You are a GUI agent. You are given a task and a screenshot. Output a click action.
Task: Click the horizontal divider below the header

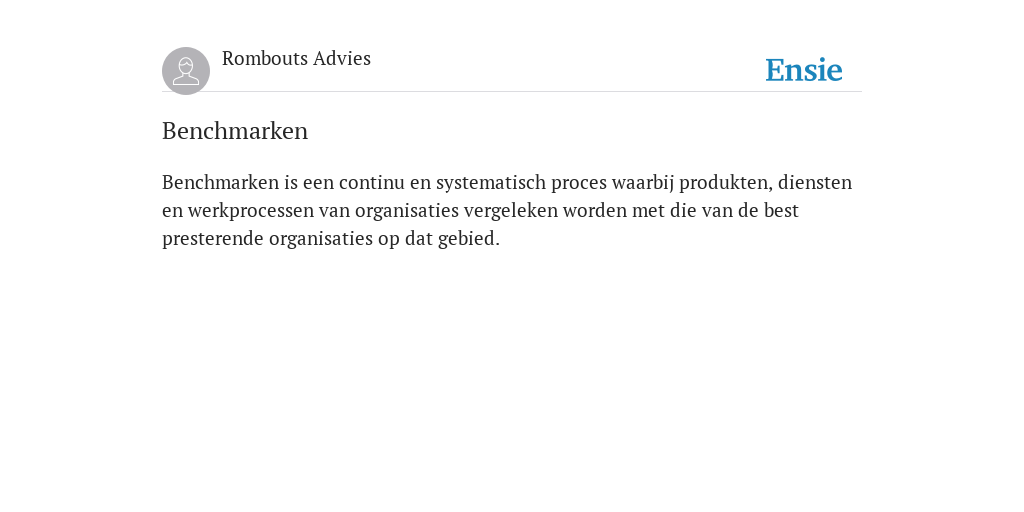click(512, 92)
